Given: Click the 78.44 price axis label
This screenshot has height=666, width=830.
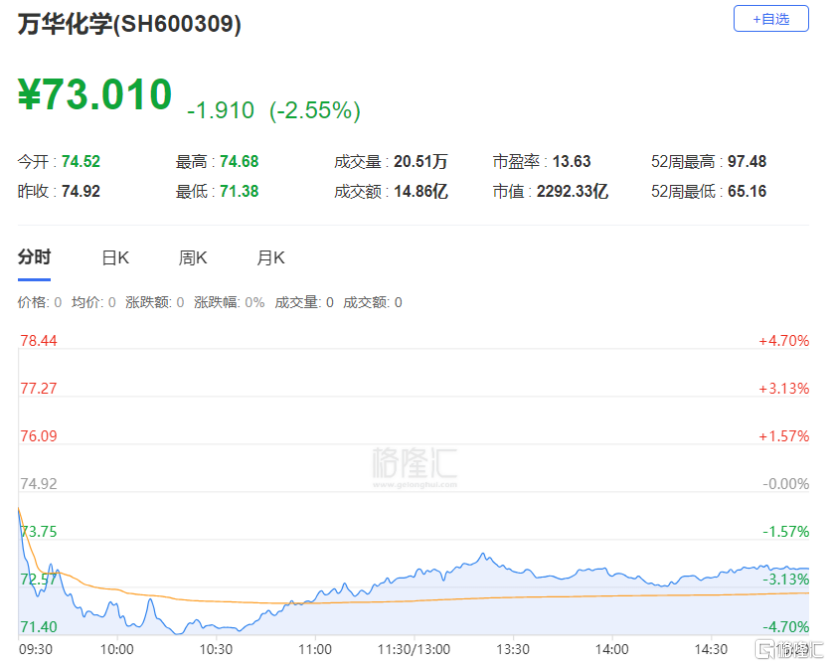Looking at the screenshot, I should (39, 340).
